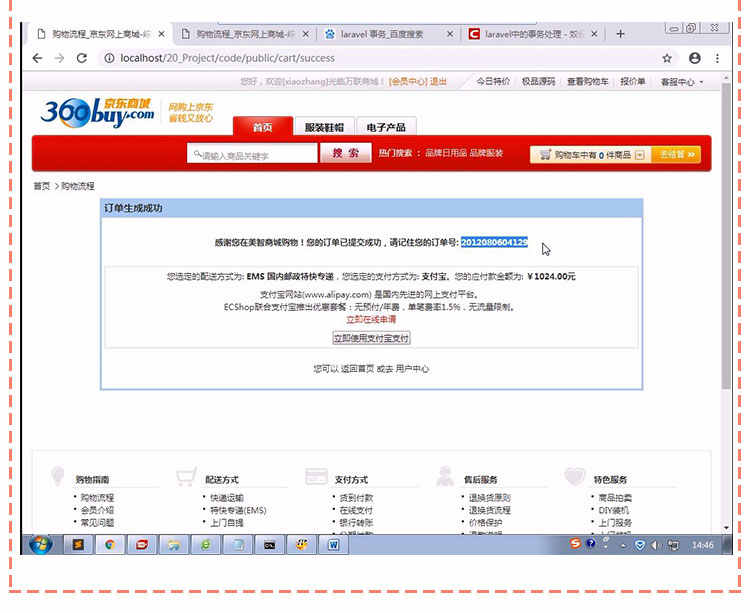The width and height of the screenshot is (750, 613).
Task: Open the Windows Start menu
Action: click(x=40, y=545)
